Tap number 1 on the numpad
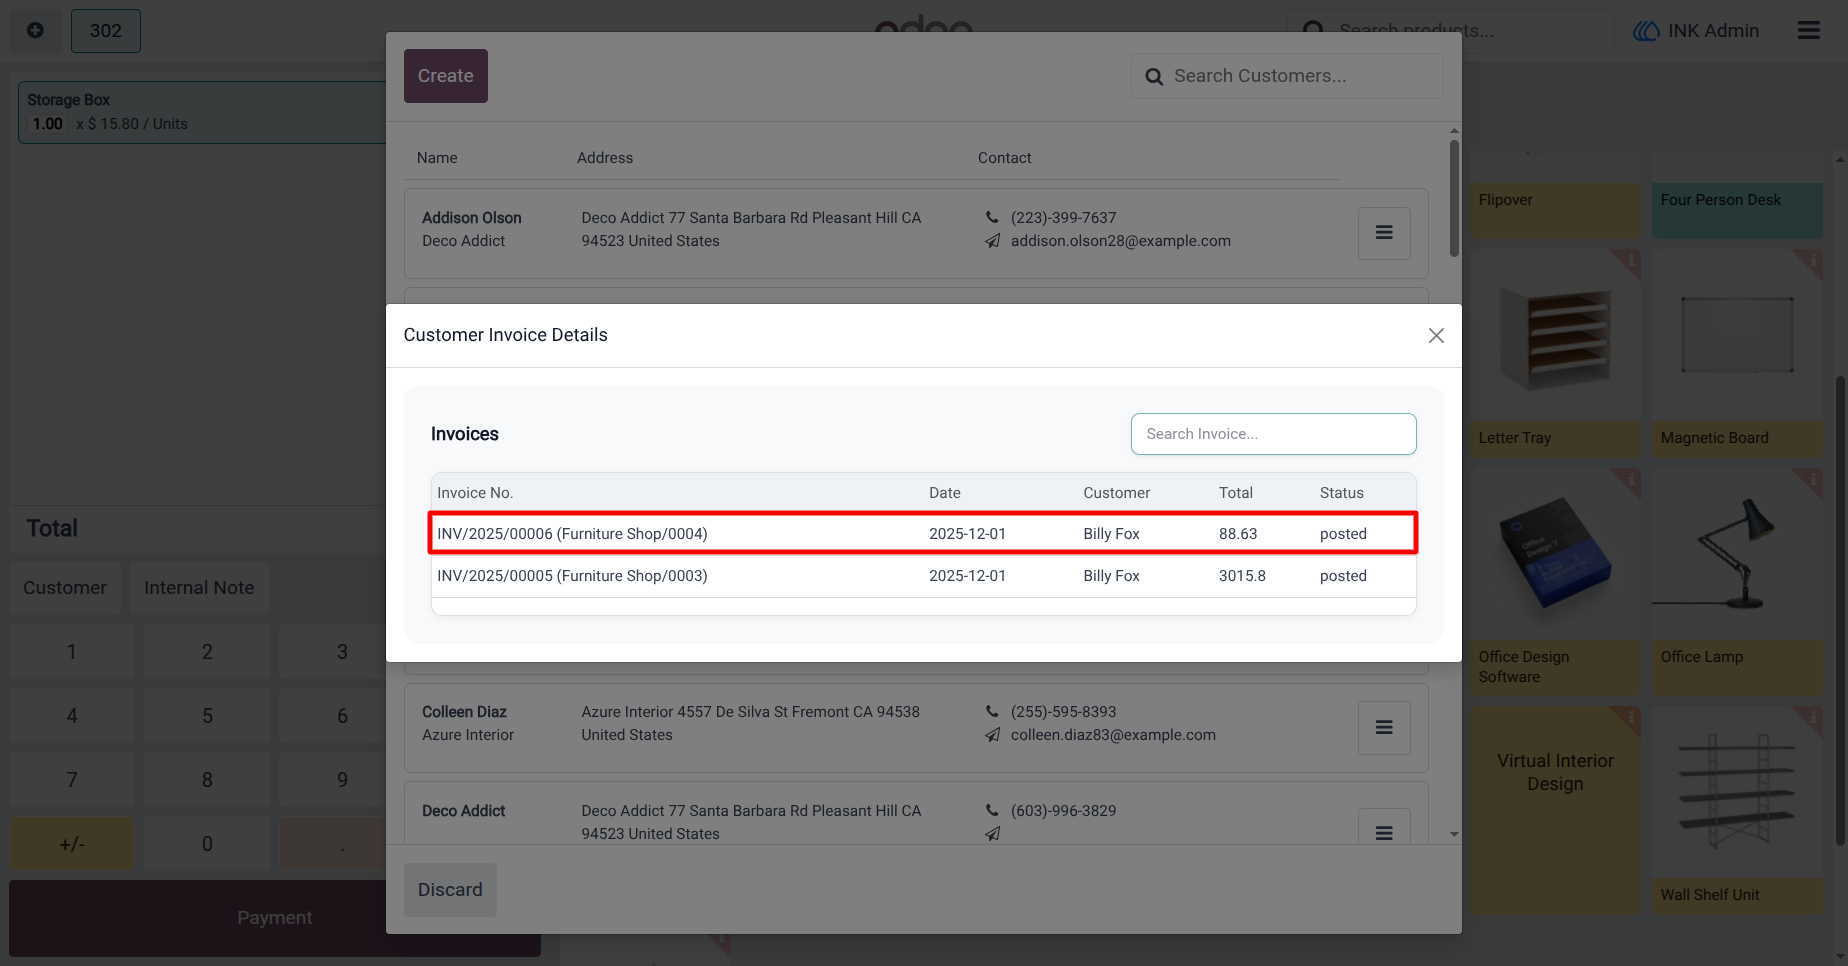The height and width of the screenshot is (966, 1848). (72, 652)
